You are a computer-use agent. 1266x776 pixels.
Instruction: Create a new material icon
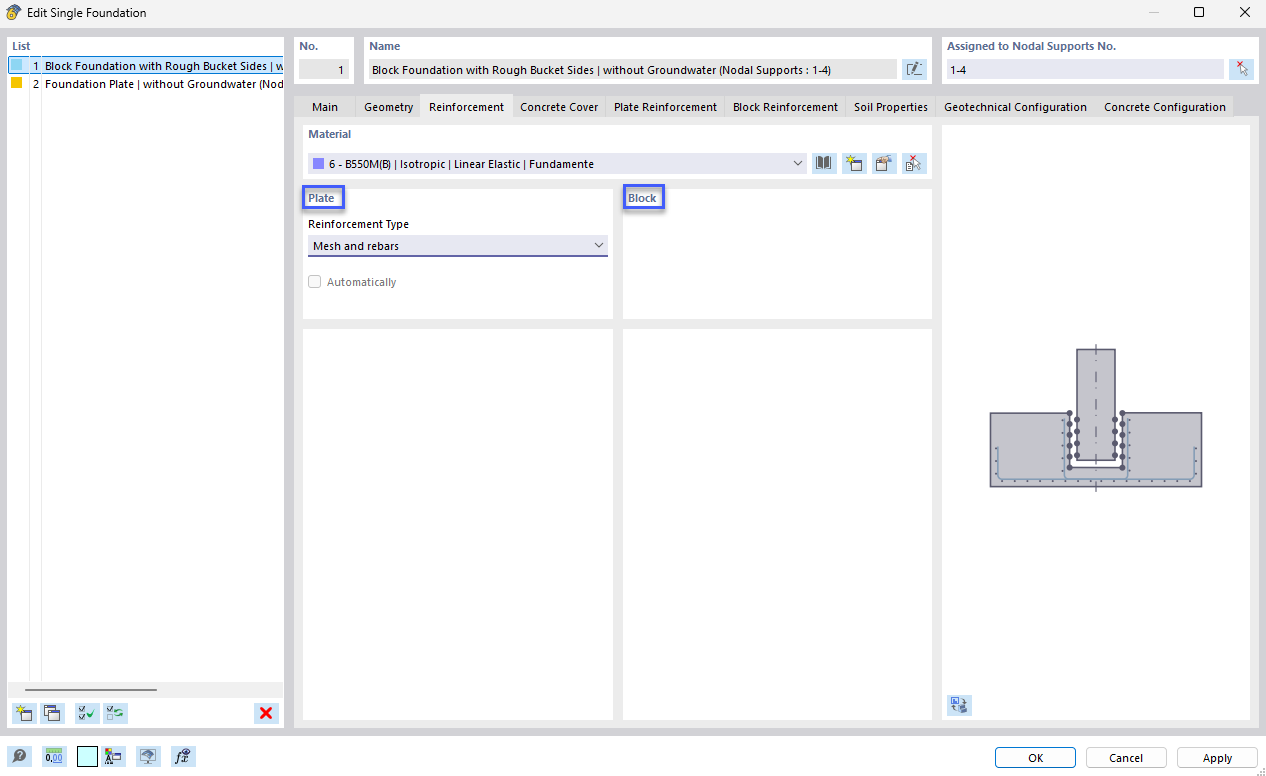click(854, 163)
